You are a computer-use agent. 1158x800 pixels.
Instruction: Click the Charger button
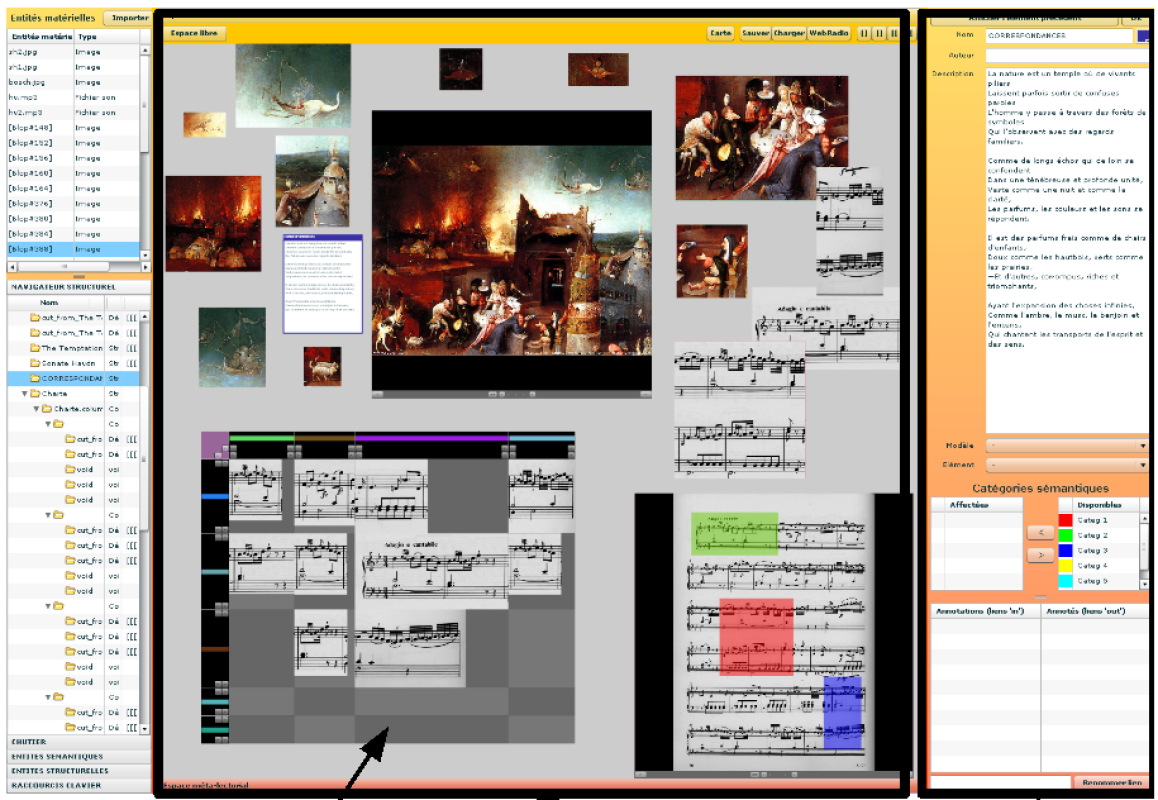click(788, 33)
